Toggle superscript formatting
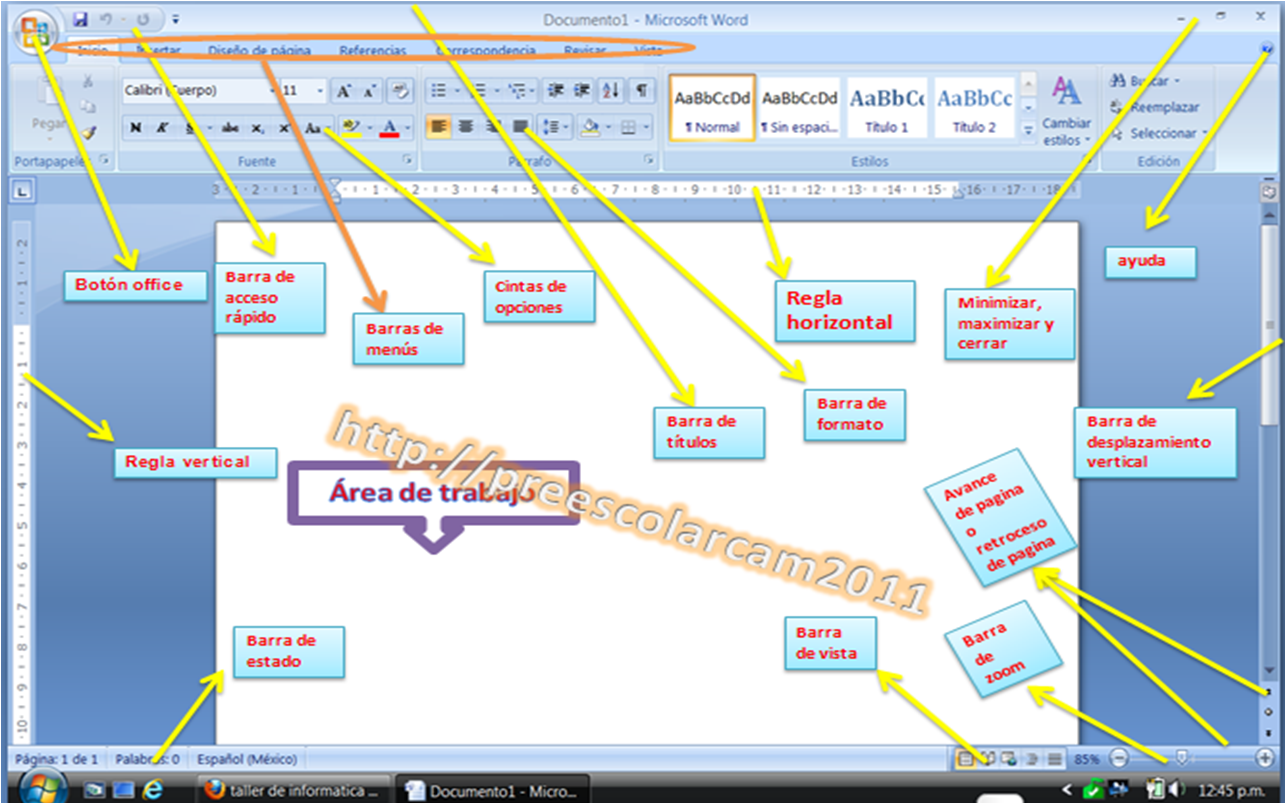The image size is (1286, 804). pyautogui.click(x=285, y=127)
